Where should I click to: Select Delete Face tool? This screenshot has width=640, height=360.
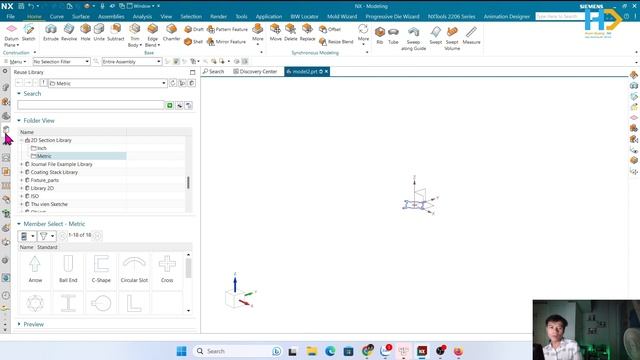(291, 33)
